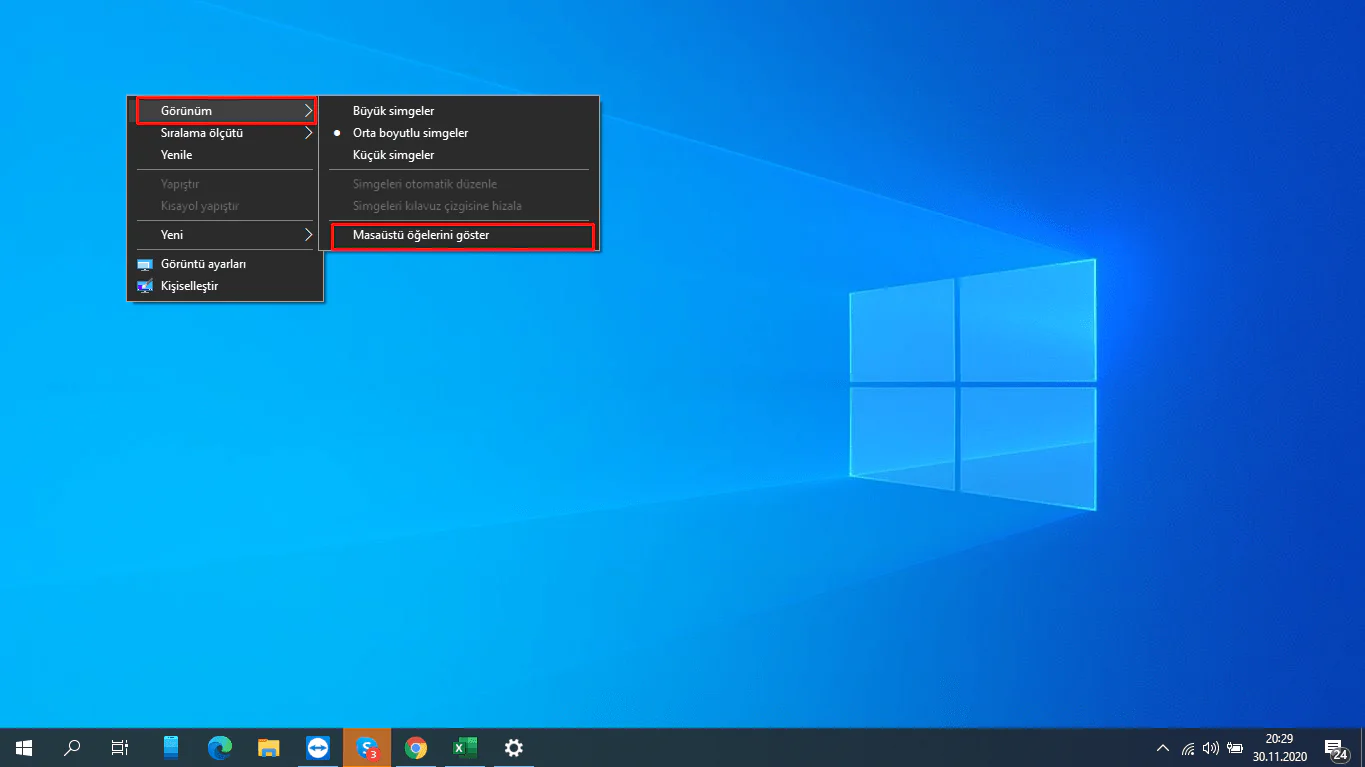Open Google Chrome in the taskbar
The width and height of the screenshot is (1365, 767).
[416, 747]
